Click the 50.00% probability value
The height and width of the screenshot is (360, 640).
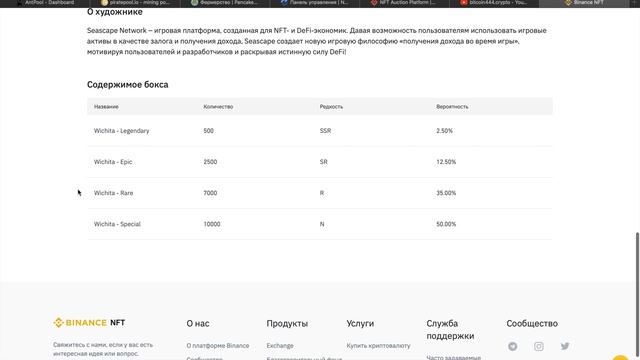point(446,224)
